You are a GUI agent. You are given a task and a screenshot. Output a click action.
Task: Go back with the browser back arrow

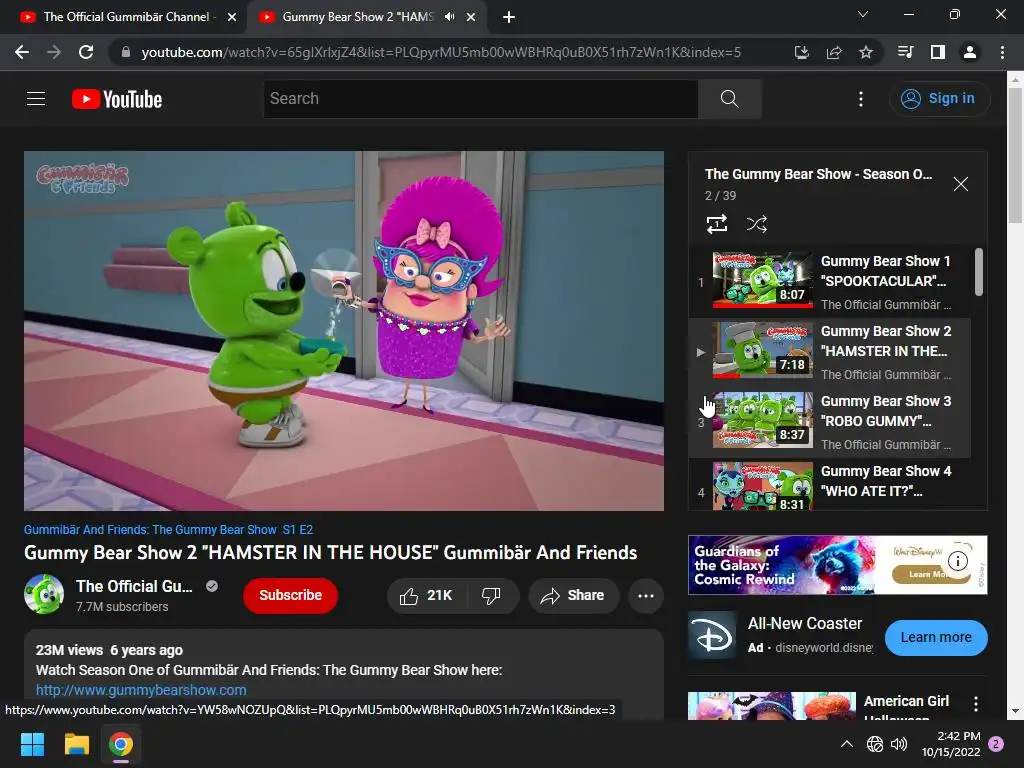(x=22, y=52)
